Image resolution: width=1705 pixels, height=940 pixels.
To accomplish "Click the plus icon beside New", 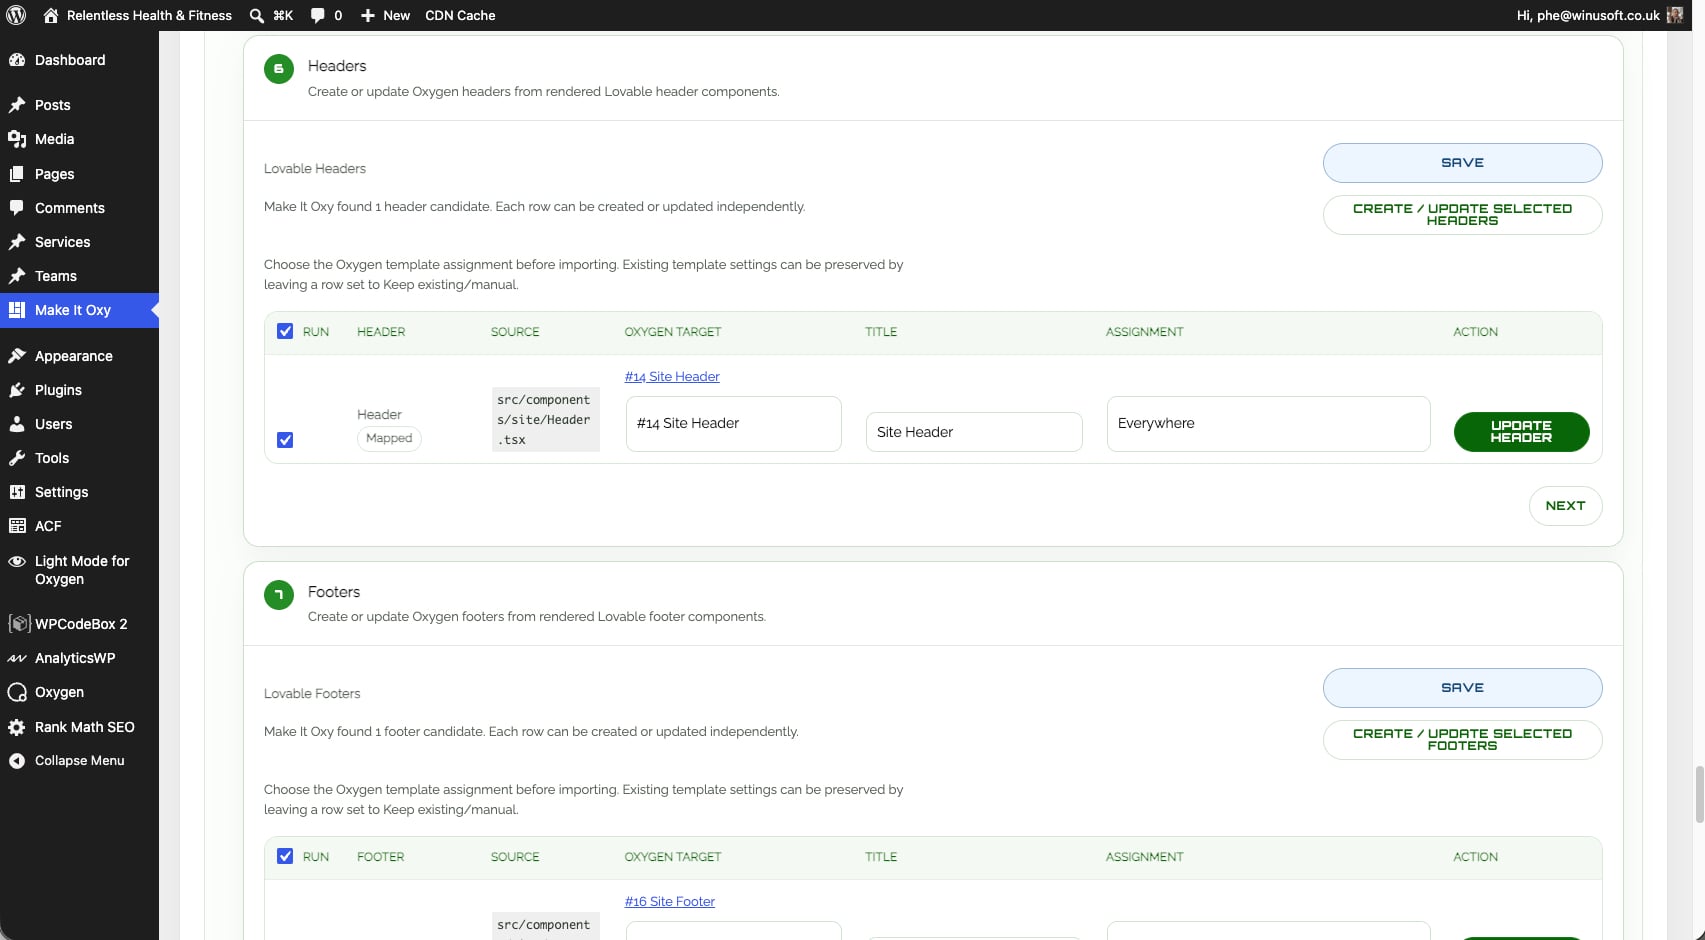I will 367,15.
